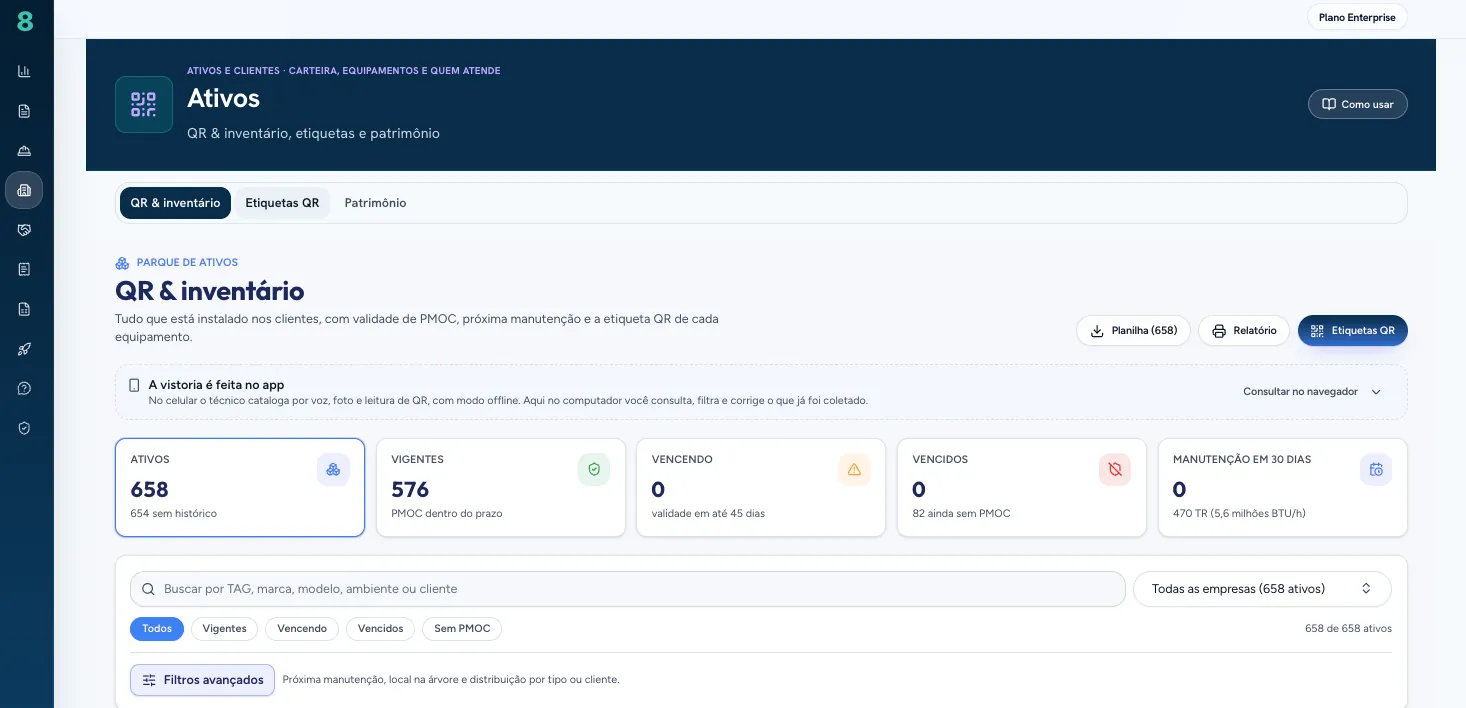Image resolution: width=1466 pixels, height=708 pixels.
Task: Open the handshake sidebar icon
Action: point(24,230)
